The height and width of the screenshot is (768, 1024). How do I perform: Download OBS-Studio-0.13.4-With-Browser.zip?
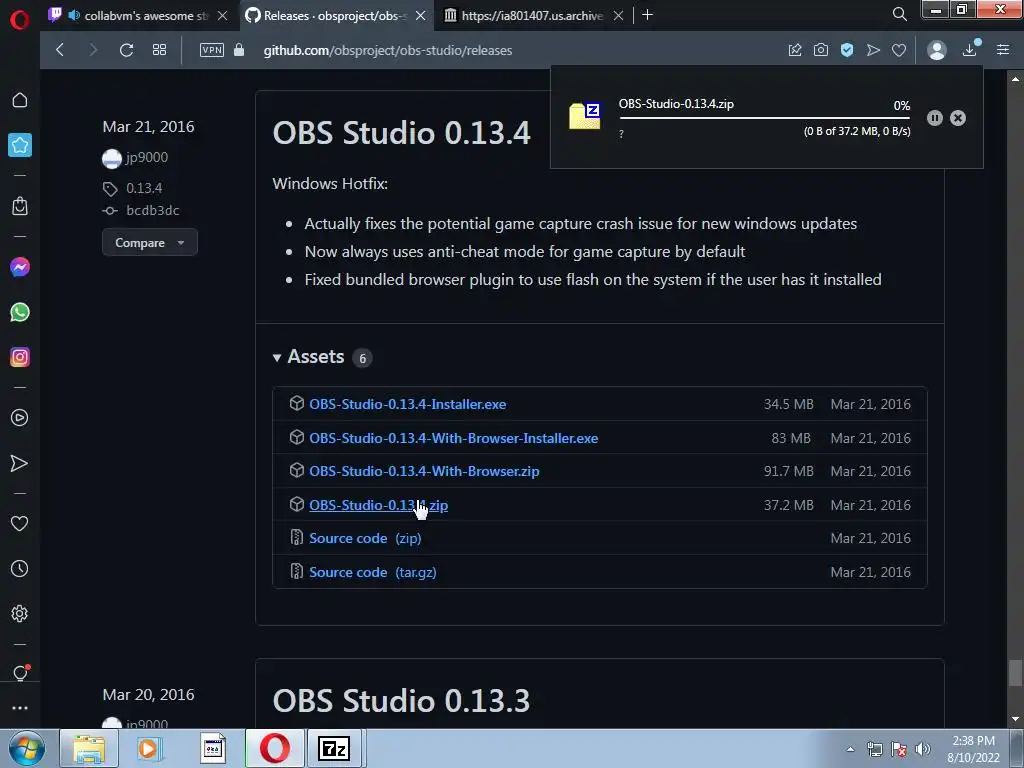coord(424,472)
